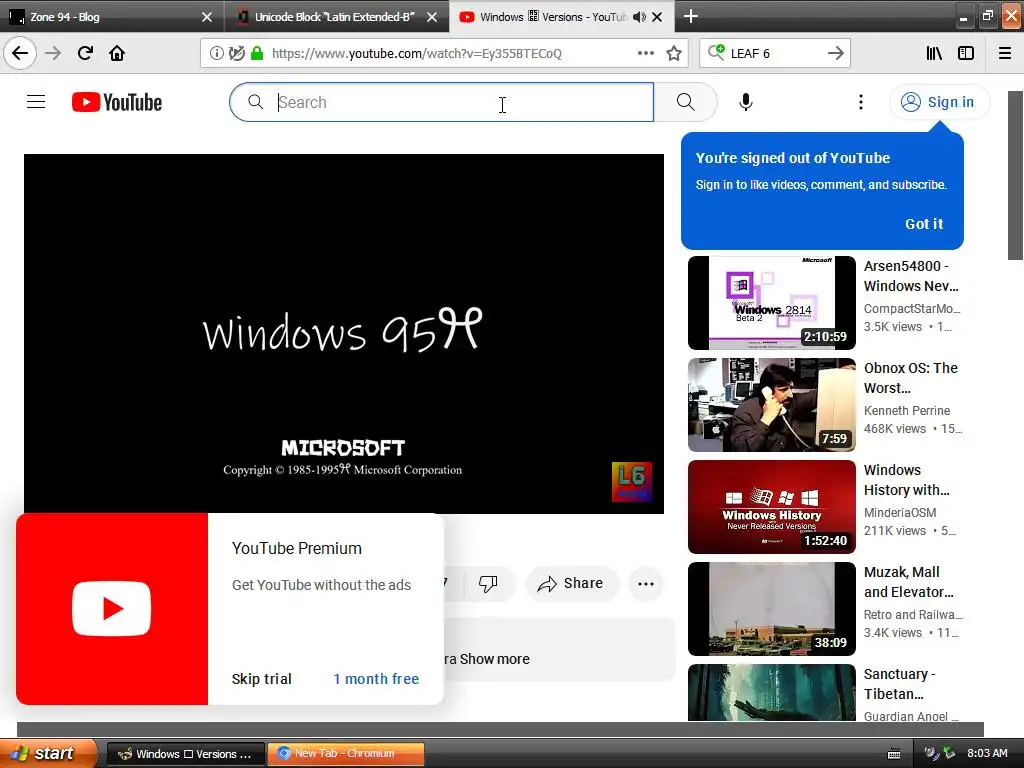Open Windows History Never Released thumbnail
Screen dimensions: 1024x768
click(771, 507)
